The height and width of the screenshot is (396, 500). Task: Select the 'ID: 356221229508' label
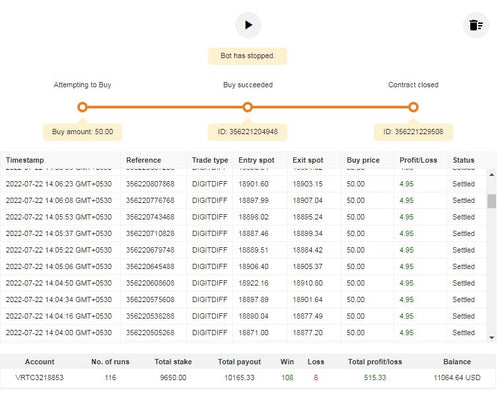413,132
